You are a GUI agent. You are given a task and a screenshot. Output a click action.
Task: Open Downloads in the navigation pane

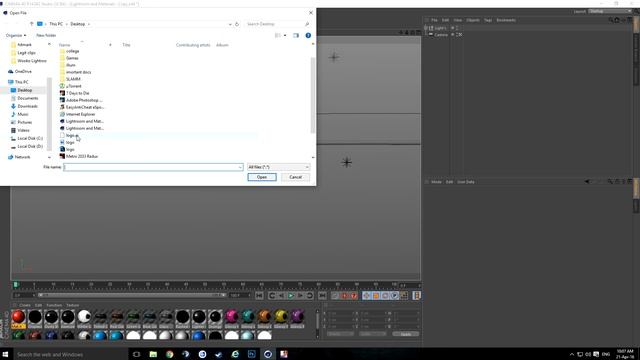point(27,106)
